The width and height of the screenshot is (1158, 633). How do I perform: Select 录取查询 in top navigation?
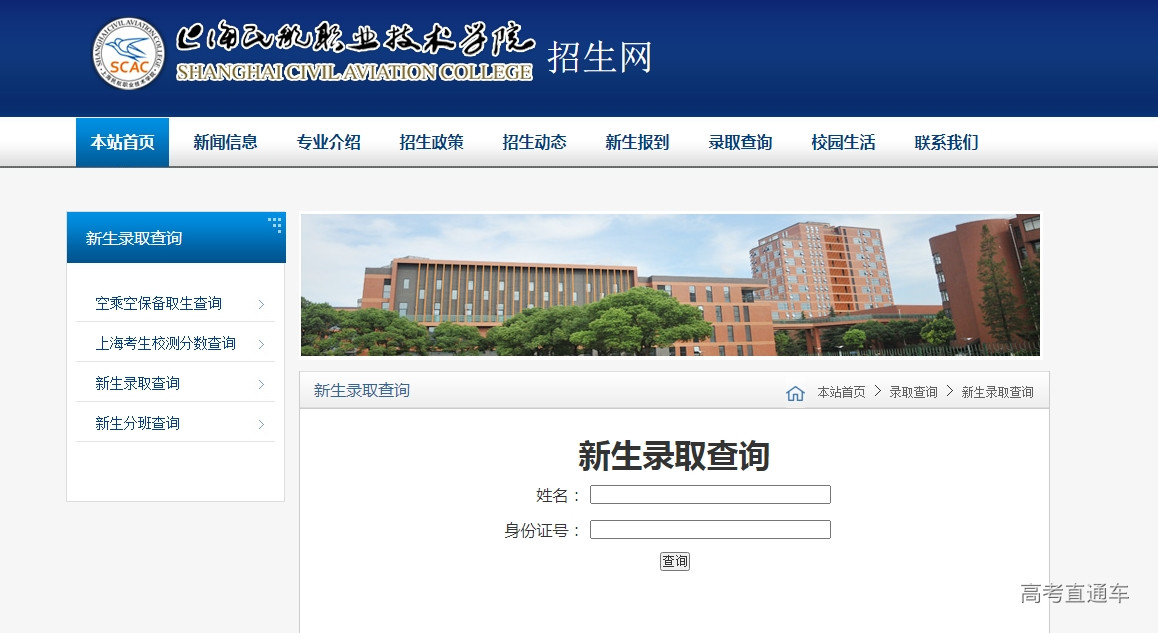740,142
